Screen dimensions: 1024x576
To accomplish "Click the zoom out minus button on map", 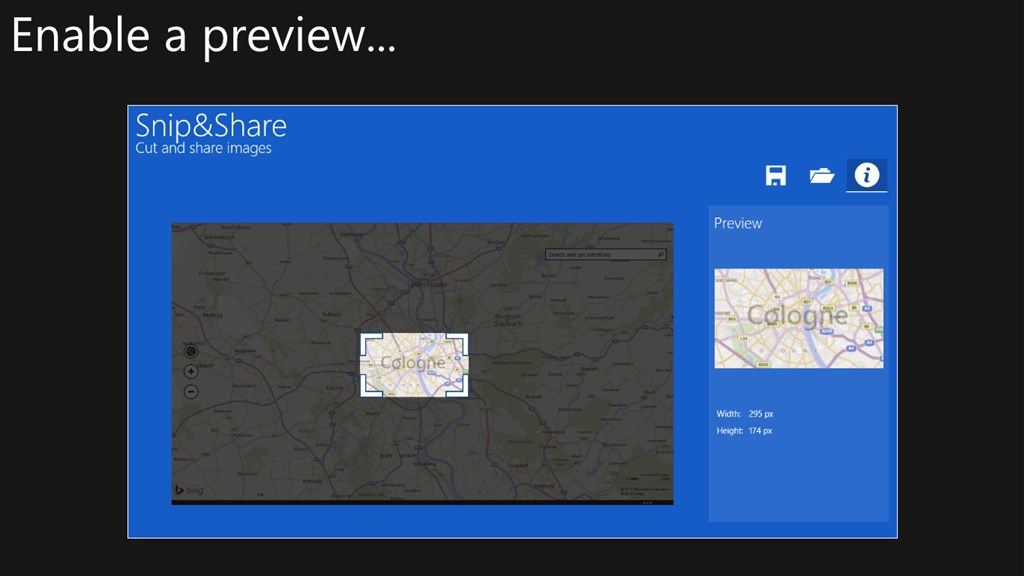I will pos(191,392).
